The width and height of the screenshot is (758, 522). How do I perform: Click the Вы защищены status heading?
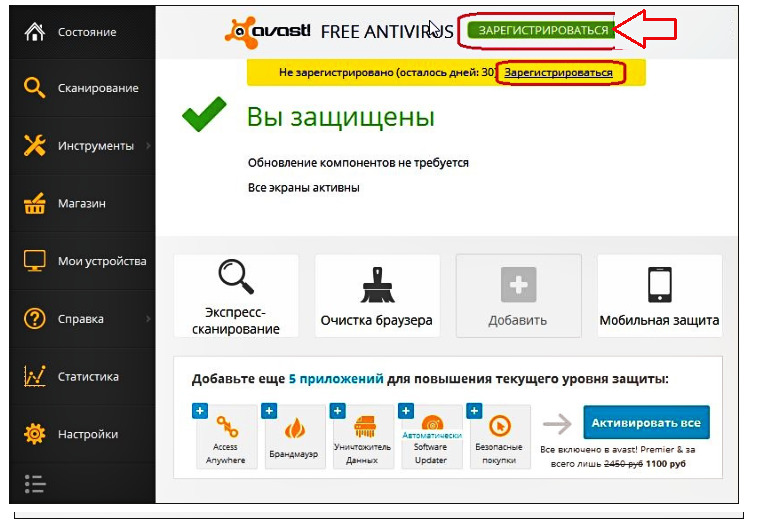coord(341,117)
